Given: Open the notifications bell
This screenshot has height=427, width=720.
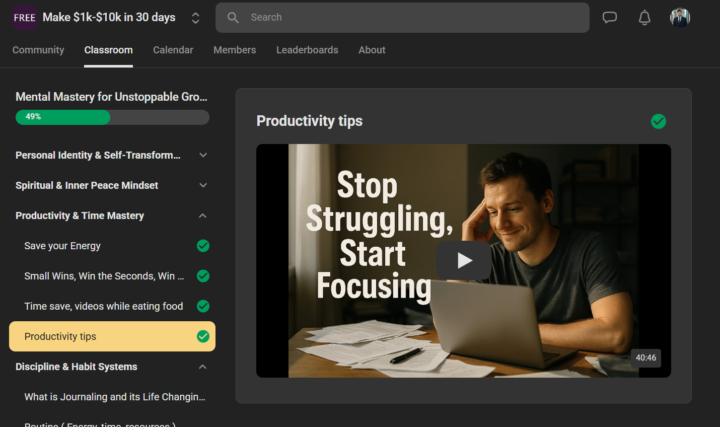Looking at the screenshot, I should tap(644, 17).
